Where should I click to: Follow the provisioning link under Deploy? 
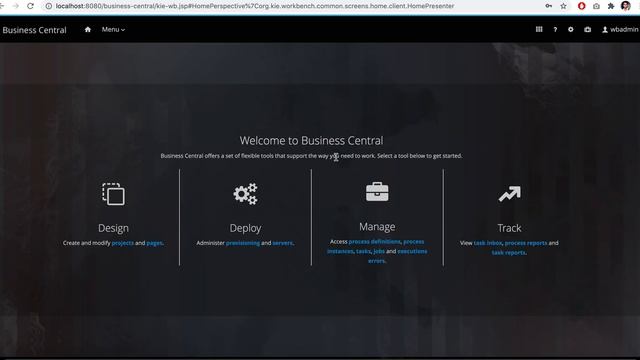point(243,243)
